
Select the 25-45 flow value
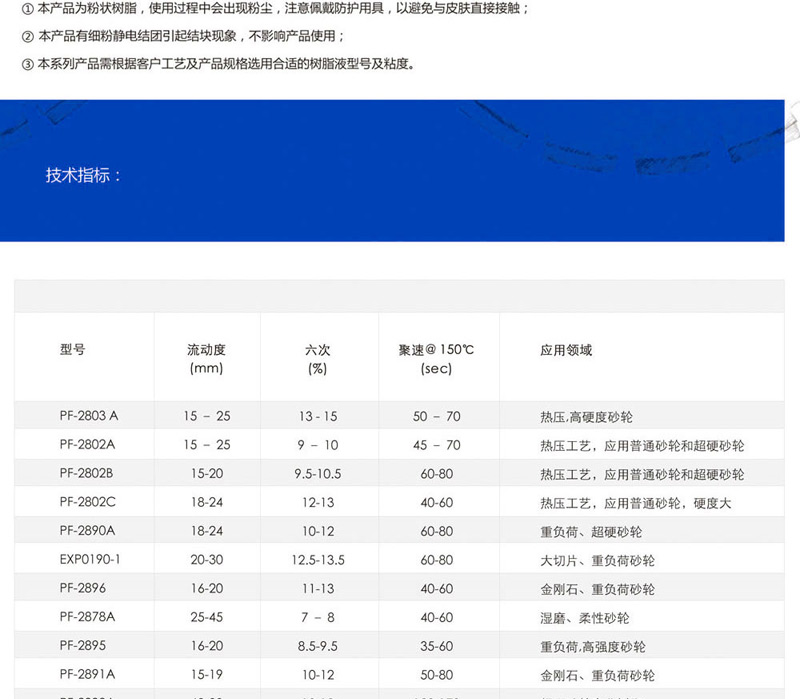207,618
